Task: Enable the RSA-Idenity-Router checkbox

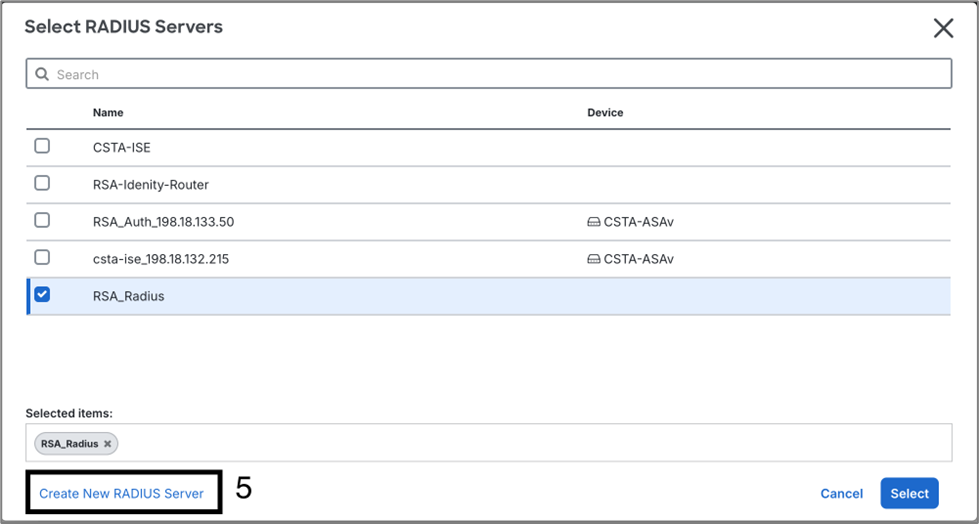Action: 42,183
